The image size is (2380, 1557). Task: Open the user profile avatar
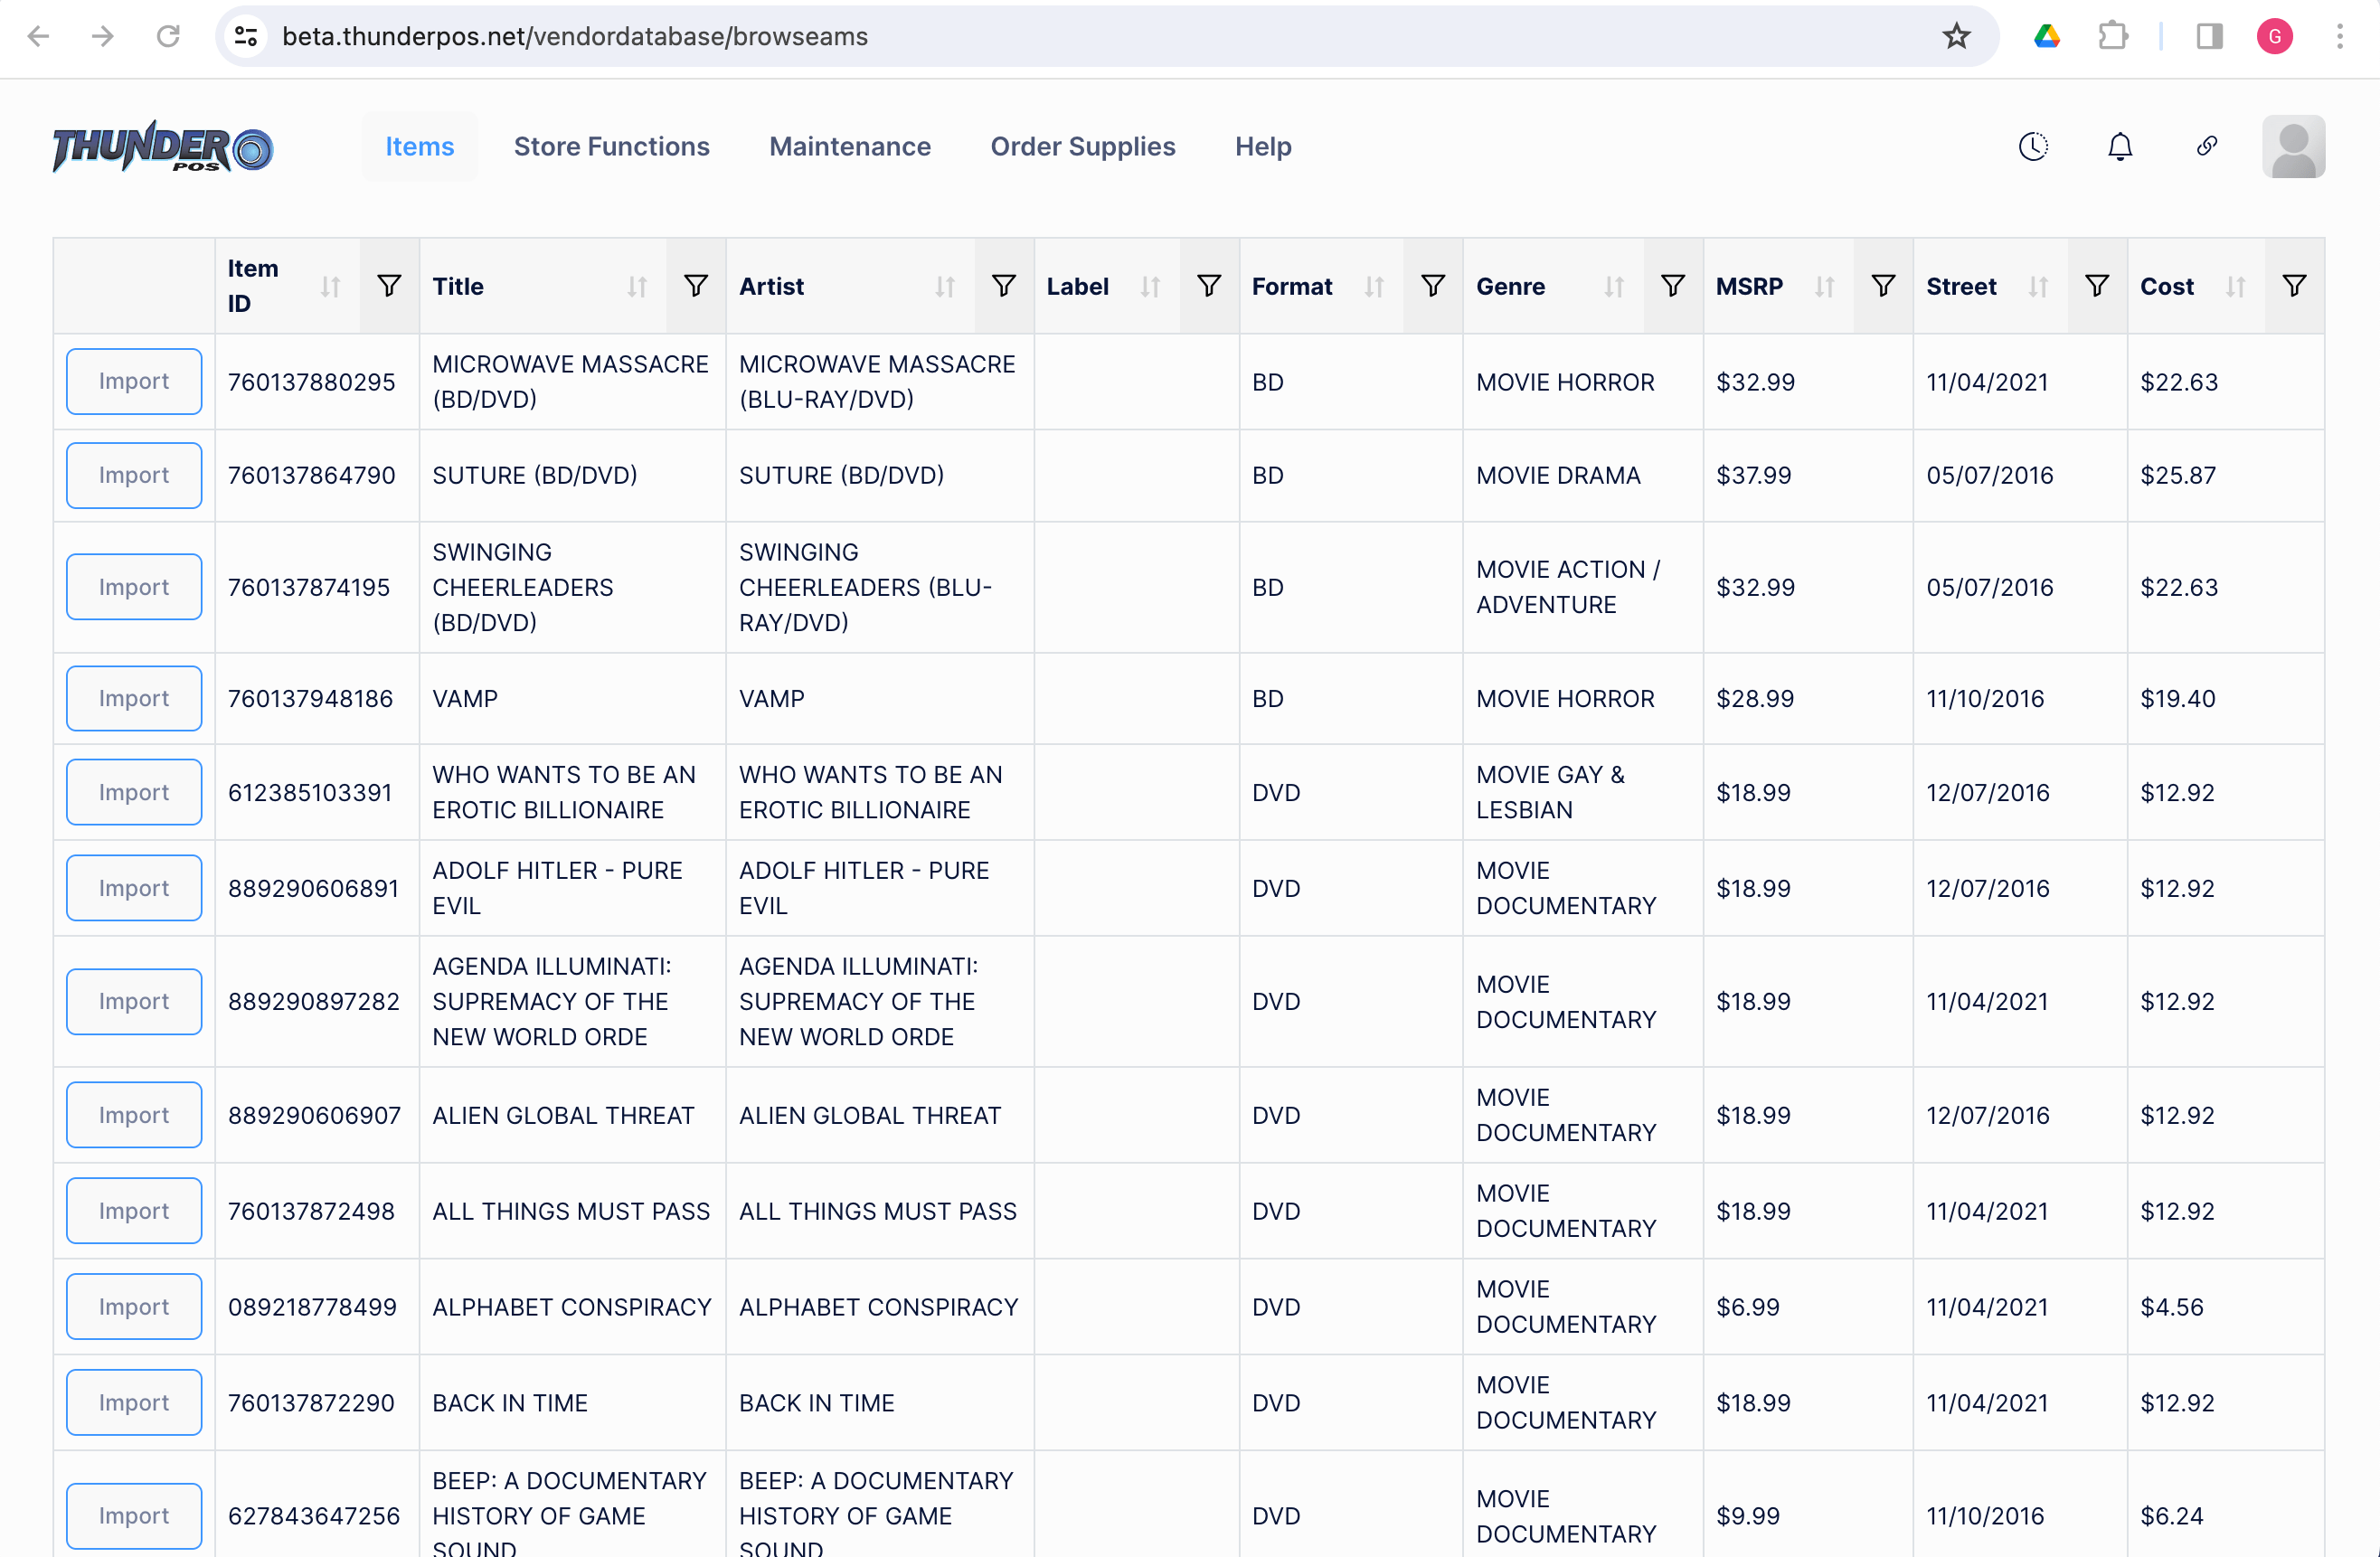point(2292,147)
